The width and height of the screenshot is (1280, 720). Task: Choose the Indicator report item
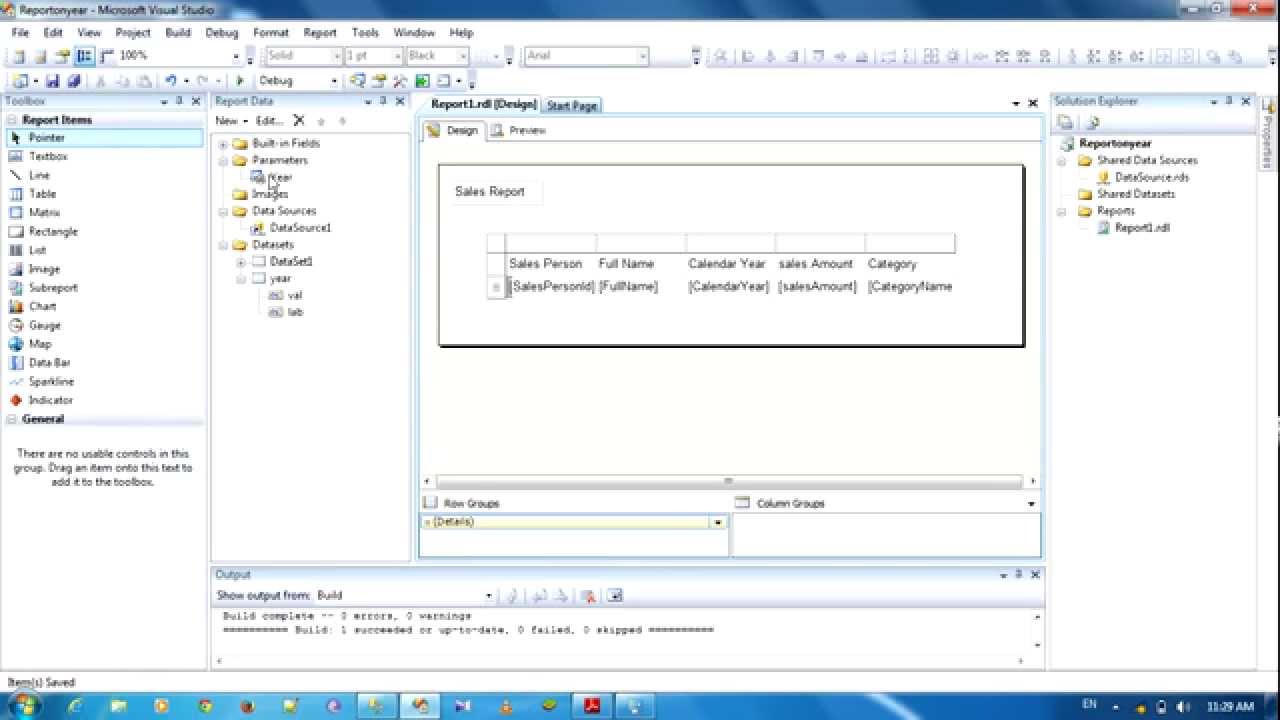point(50,400)
